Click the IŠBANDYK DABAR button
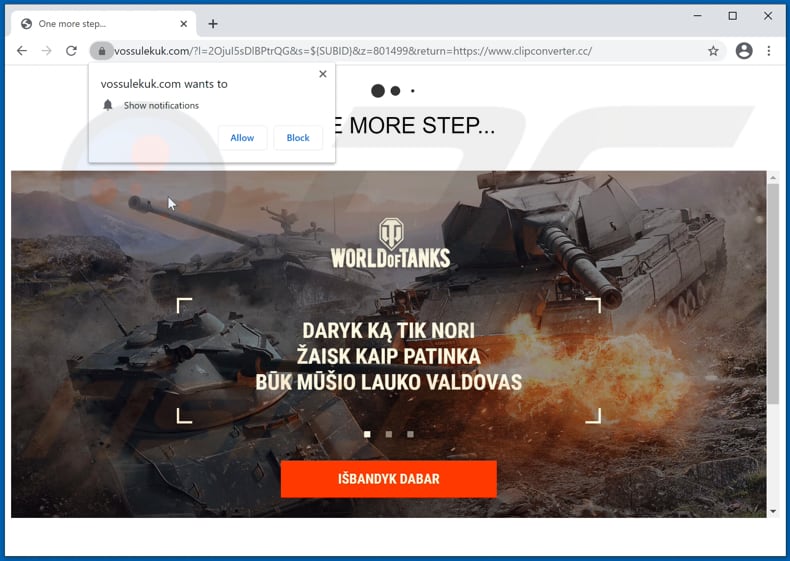790x561 pixels. click(388, 479)
